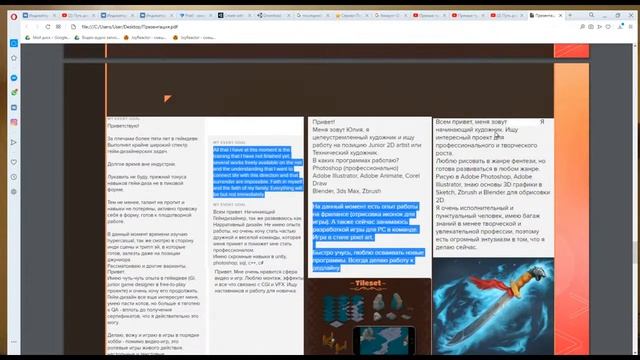Open VK in the sidebar
The image size is (640, 360).
[14, 107]
